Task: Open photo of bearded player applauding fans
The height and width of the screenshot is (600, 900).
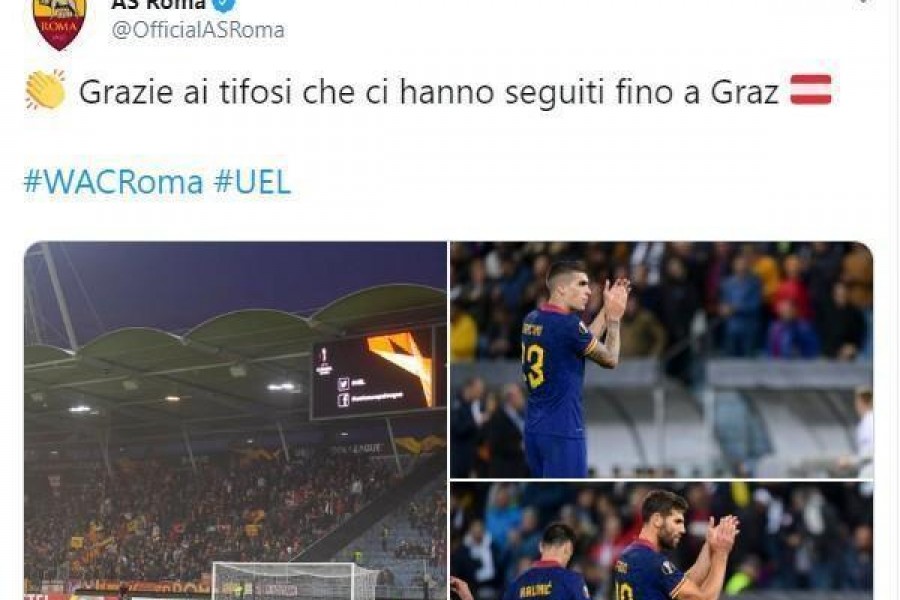Action: pos(662,541)
